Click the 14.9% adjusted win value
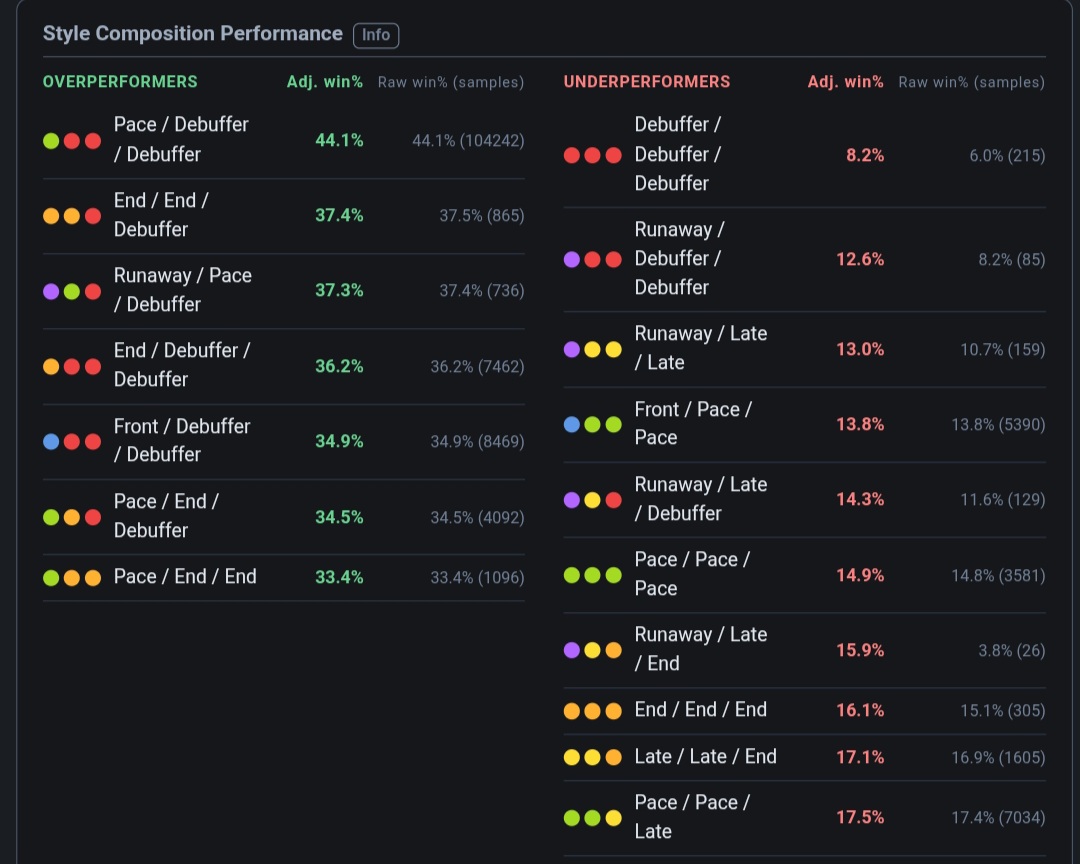 pos(860,575)
